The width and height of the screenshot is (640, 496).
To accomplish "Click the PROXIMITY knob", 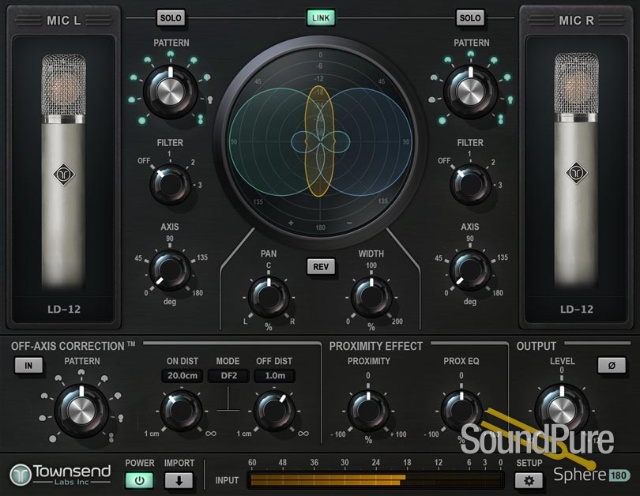I will (368, 411).
